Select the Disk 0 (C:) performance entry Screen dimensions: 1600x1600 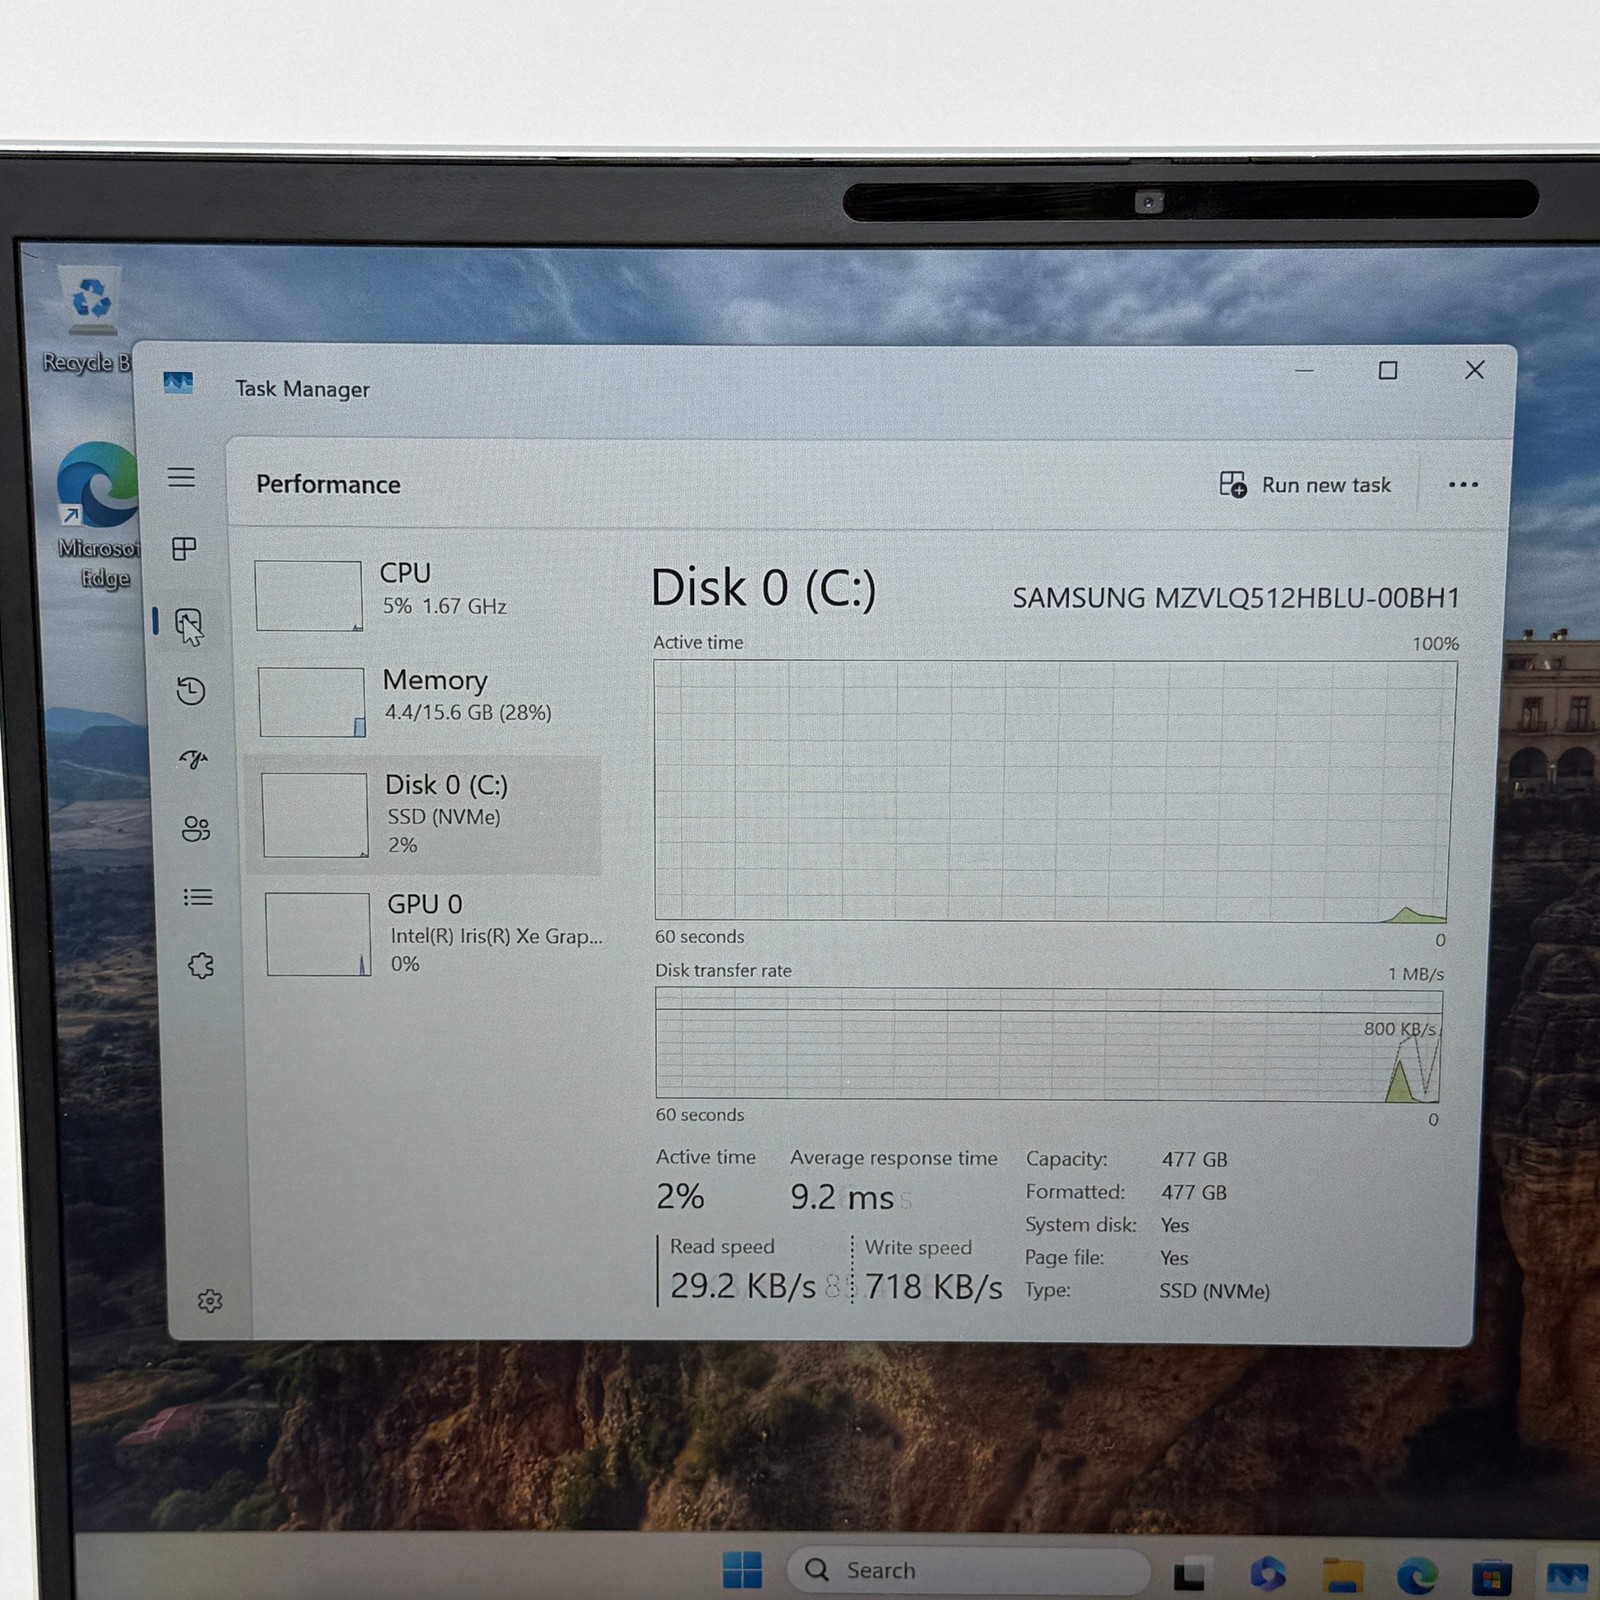click(x=424, y=816)
